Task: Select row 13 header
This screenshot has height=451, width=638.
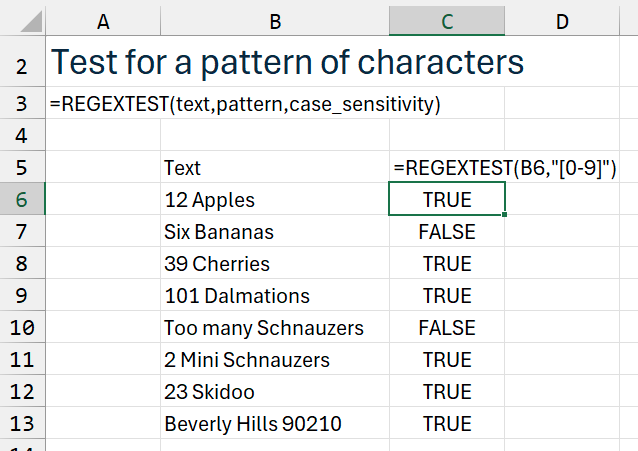Action: (23, 424)
